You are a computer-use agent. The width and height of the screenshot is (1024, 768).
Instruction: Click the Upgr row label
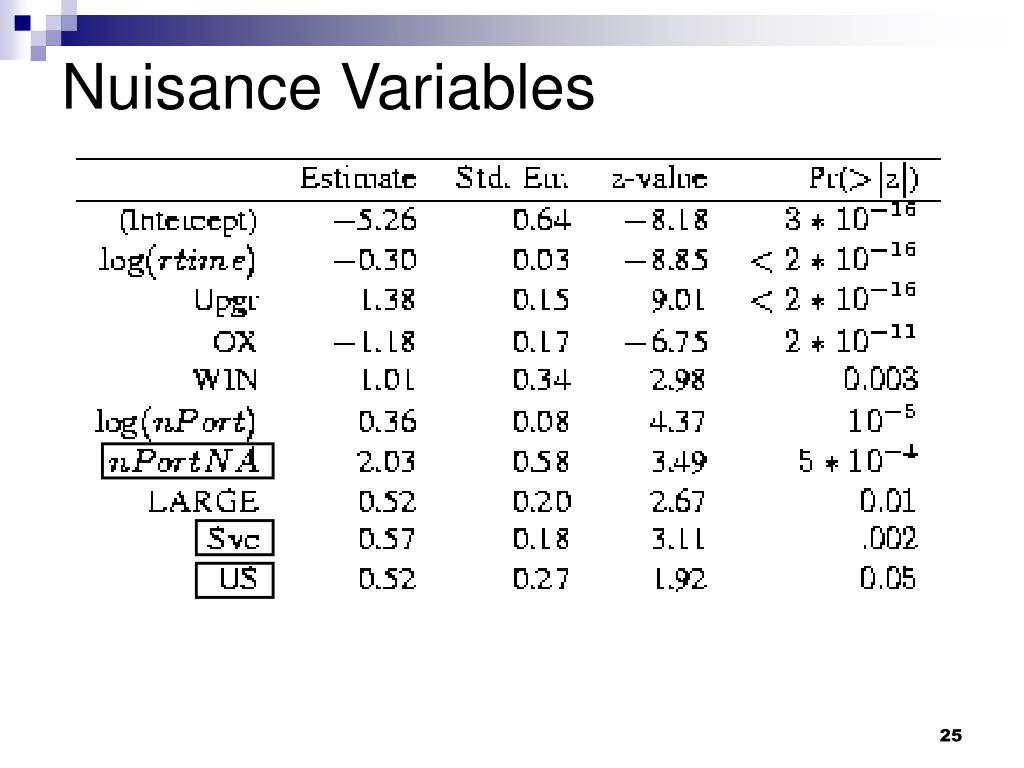click(x=226, y=302)
